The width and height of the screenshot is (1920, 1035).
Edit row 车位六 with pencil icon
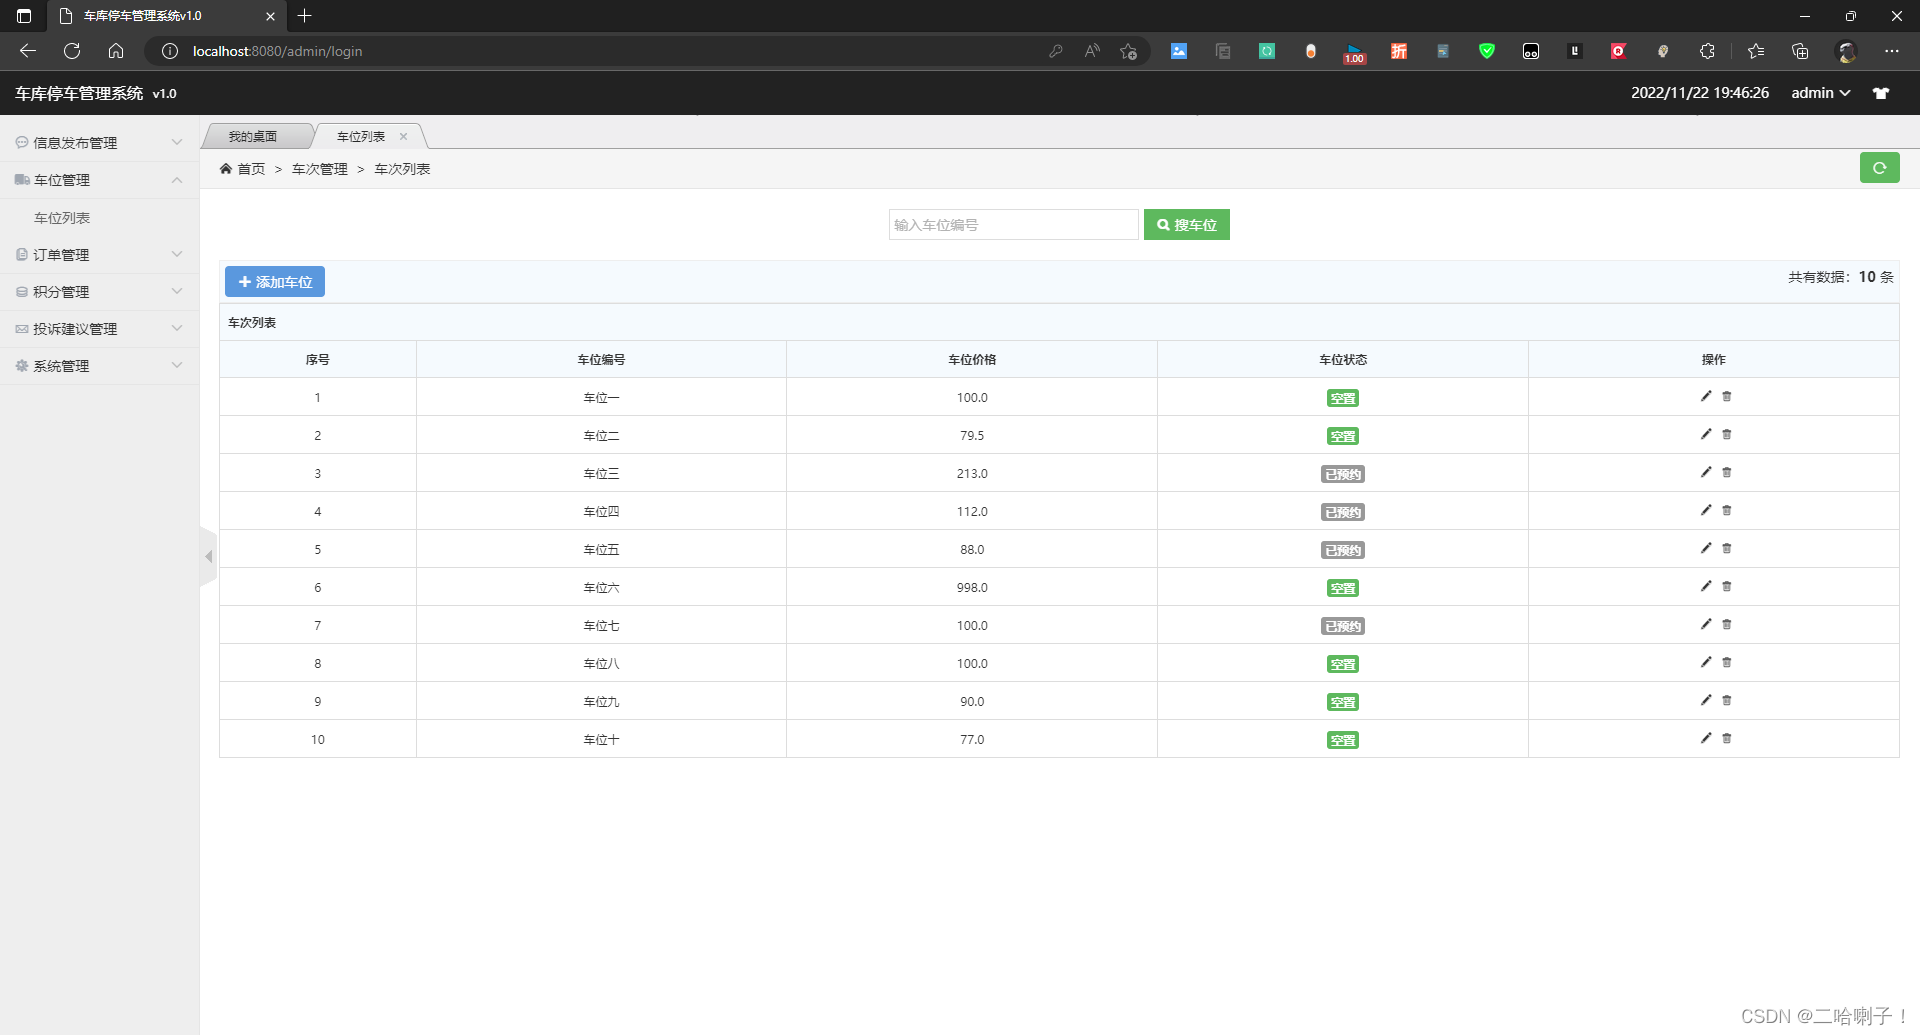coord(1706,586)
